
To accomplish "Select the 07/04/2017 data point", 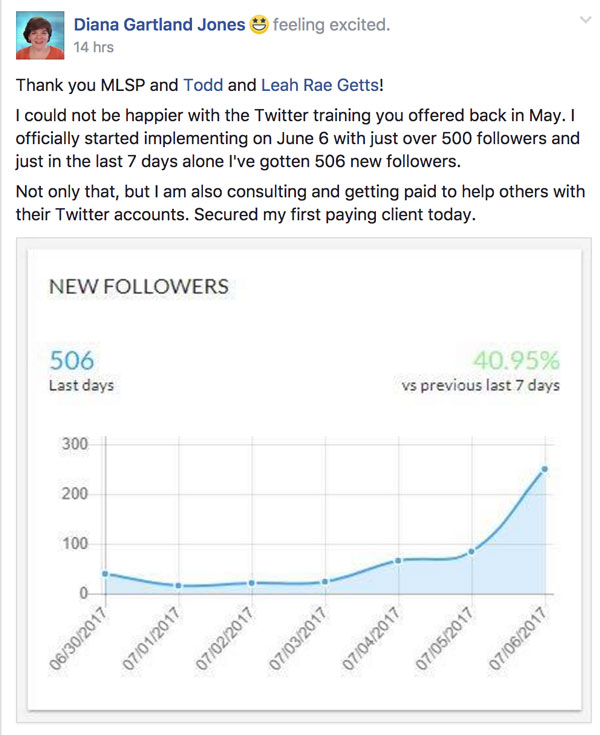I will click(x=398, y=561).
